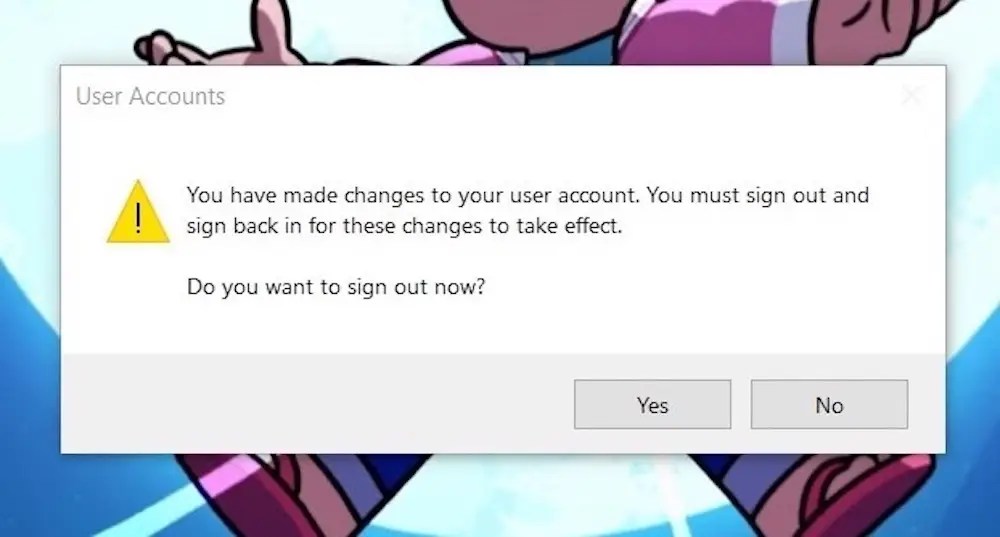1000x537 pixels.
Task: Click the User Accounts title text
Action: pyautogui.click(x=151, y=96)
